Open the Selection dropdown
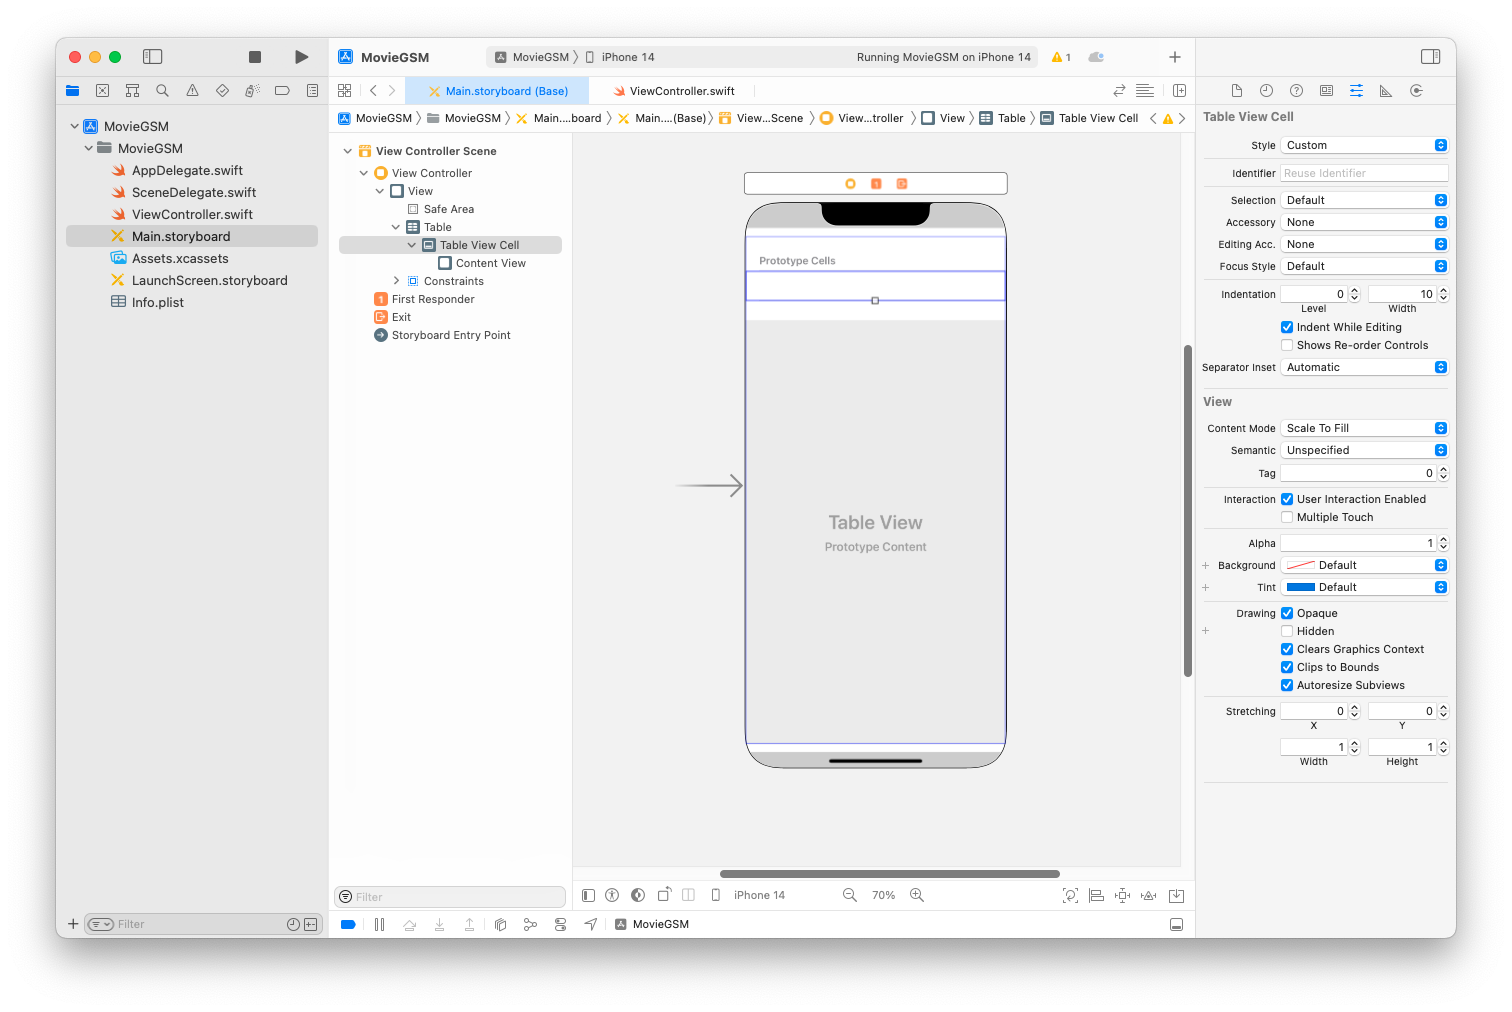Viewport: 1512px width, 1012px height. [1364, 200]
